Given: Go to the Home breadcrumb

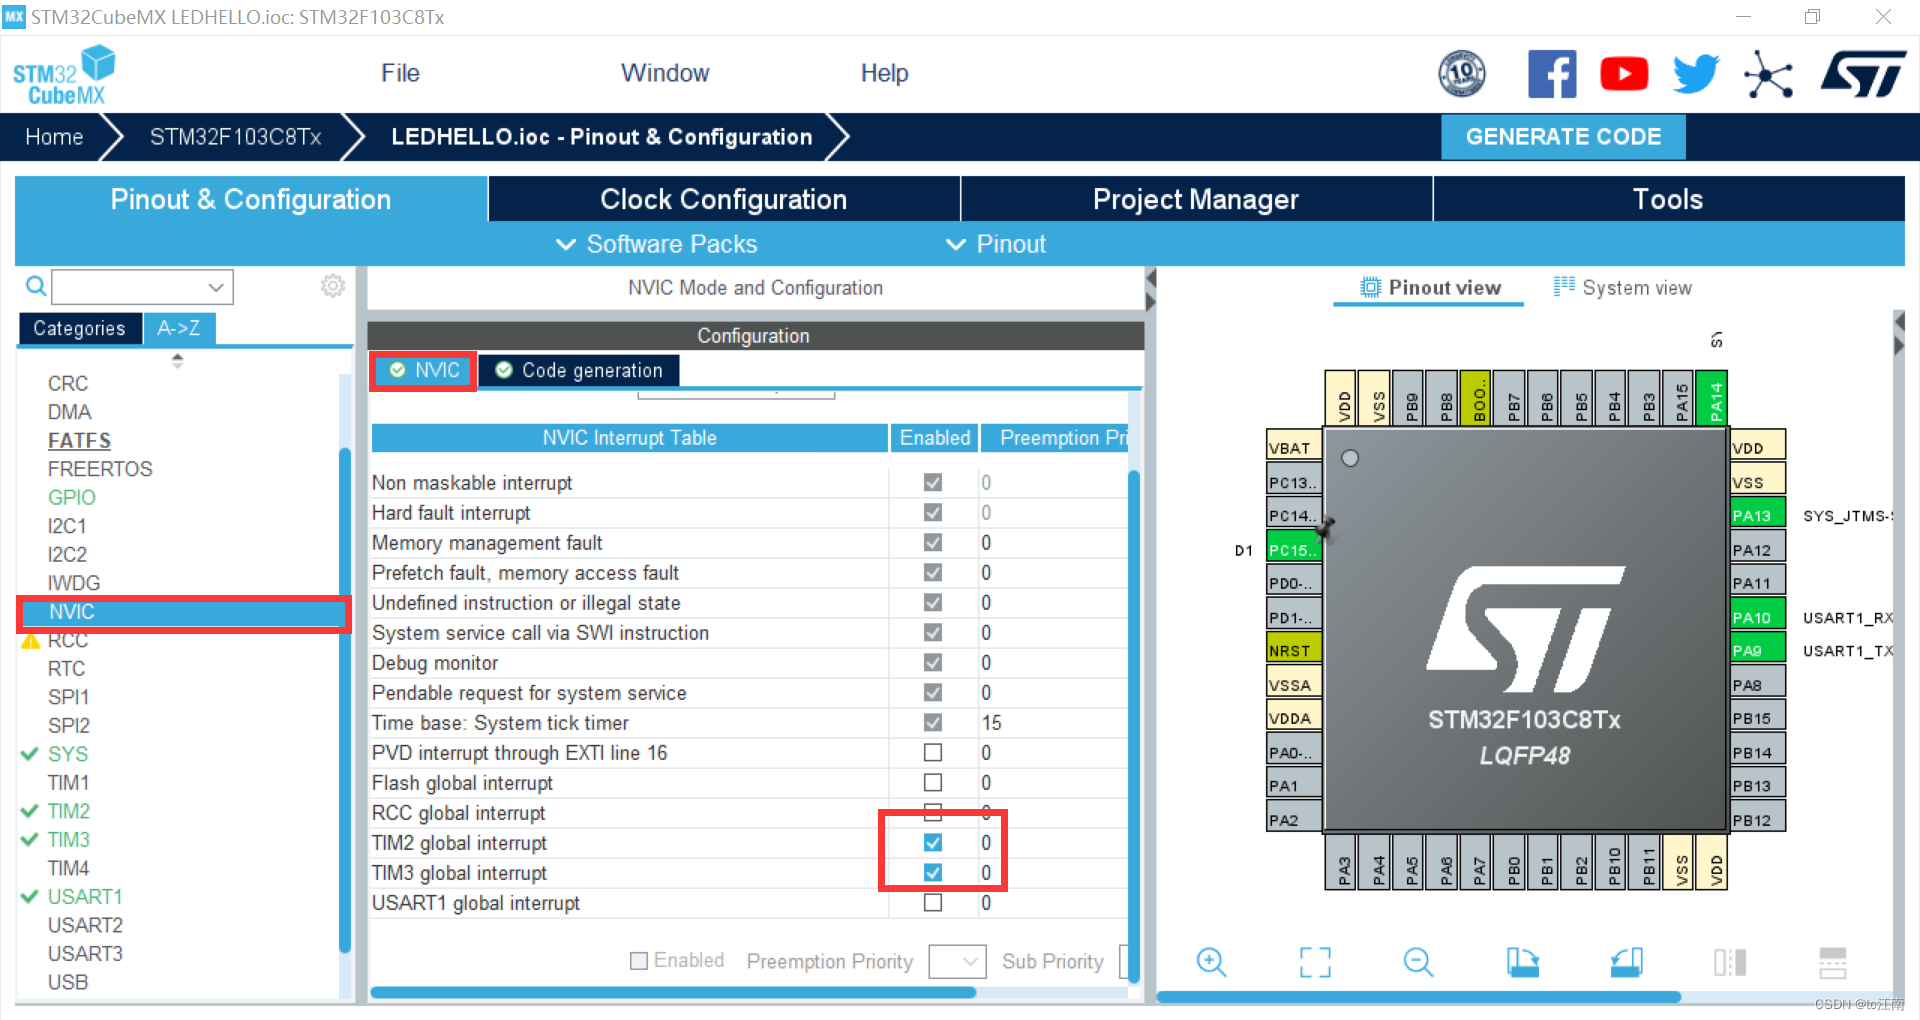Looking at the screenshot, I should tap(54, 137).
